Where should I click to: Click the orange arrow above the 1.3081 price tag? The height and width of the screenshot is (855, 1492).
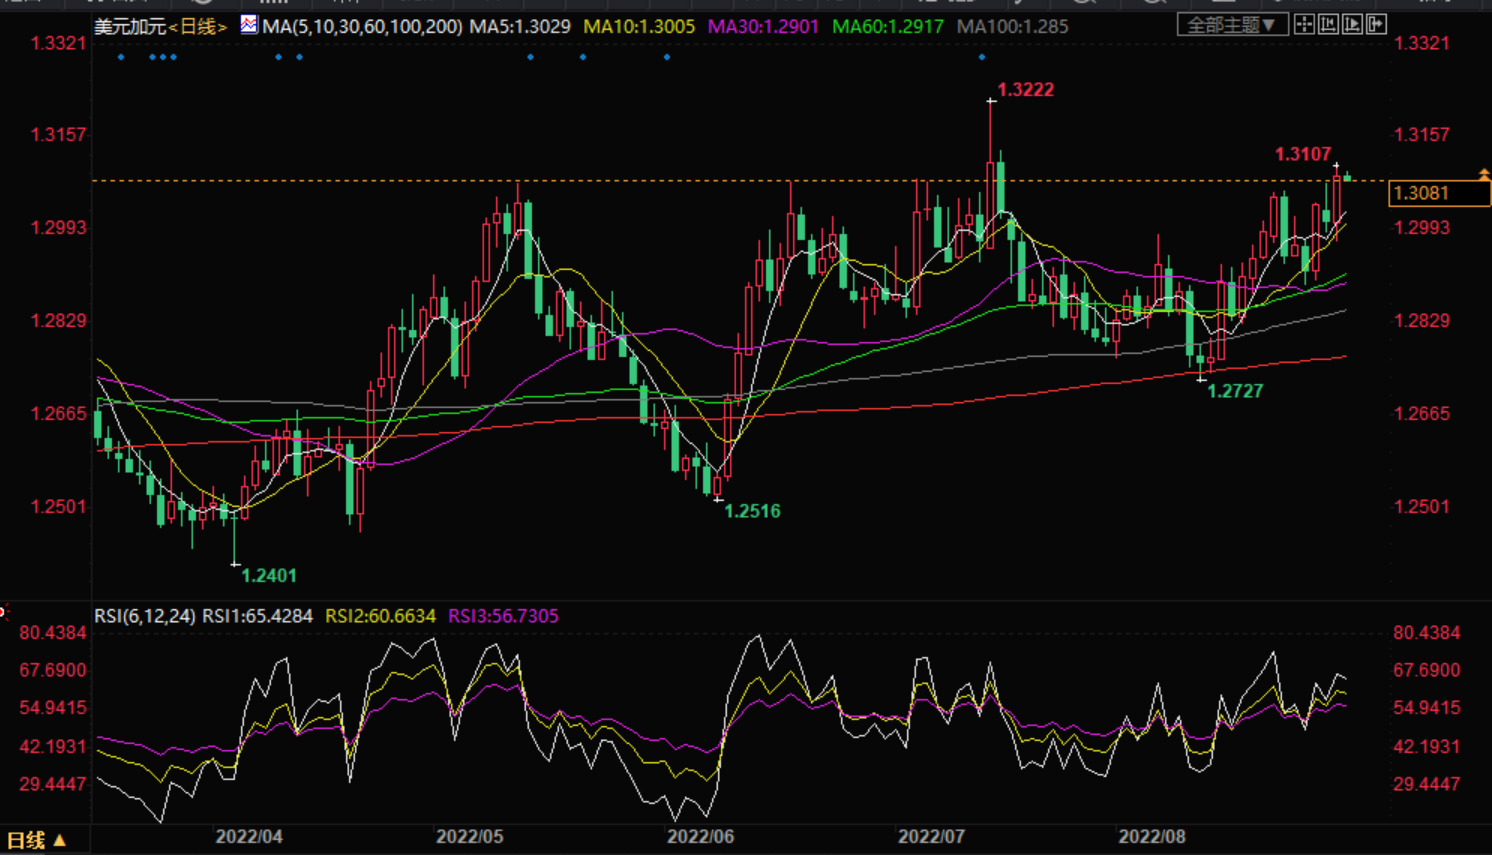pyautogui.click(x=1484, y=174)
